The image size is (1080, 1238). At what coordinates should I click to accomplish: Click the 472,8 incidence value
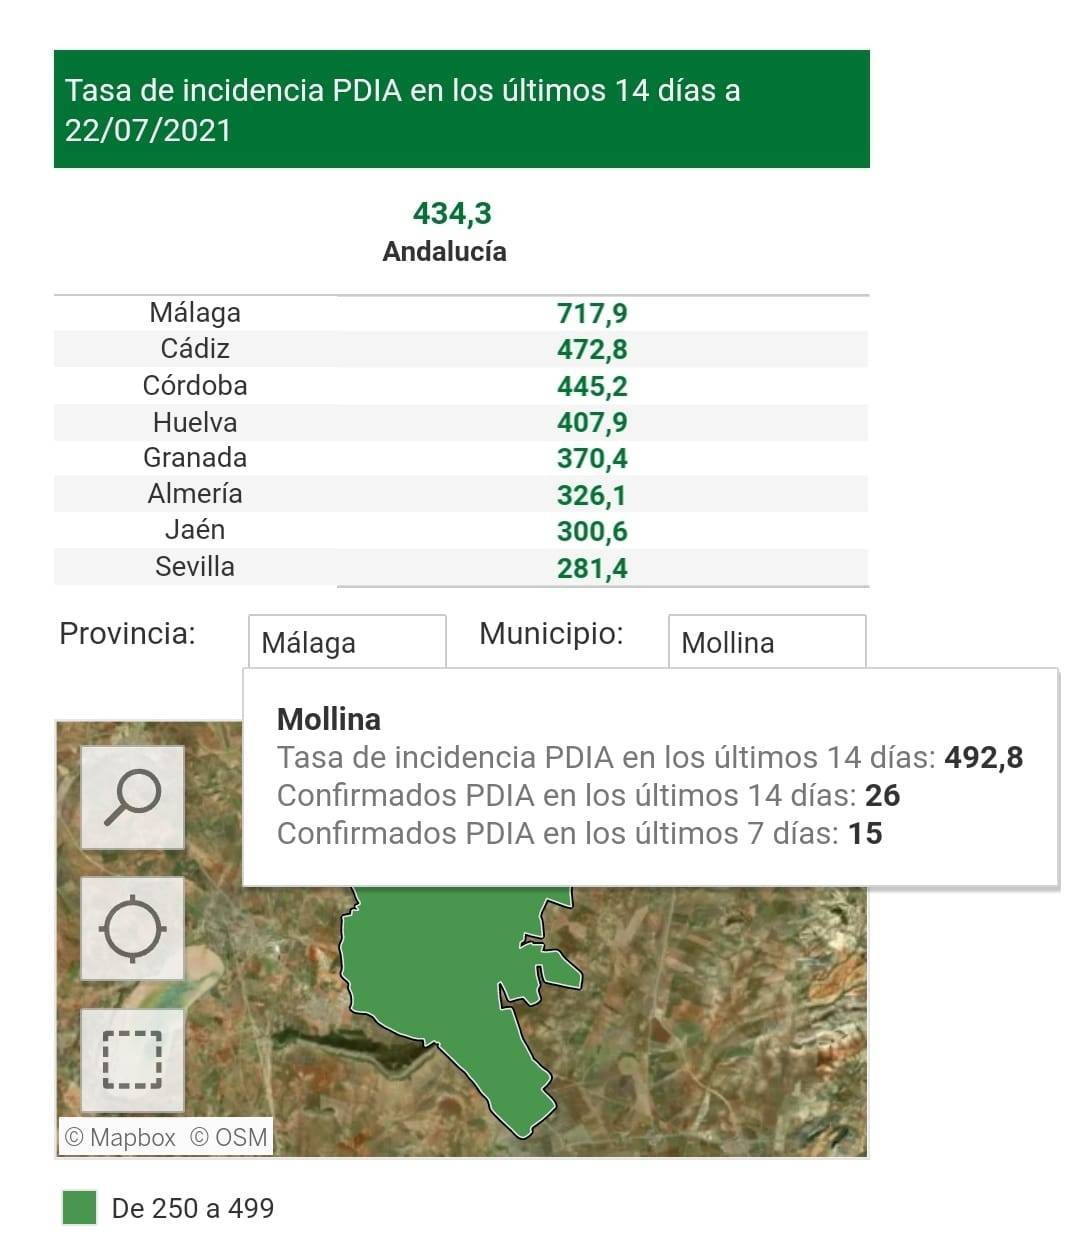pyautogui.click(x=592, y=350)
